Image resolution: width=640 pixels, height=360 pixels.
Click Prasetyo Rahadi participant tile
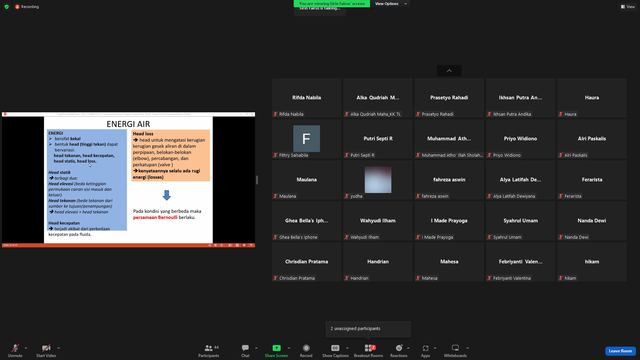[x=449, y=98]
